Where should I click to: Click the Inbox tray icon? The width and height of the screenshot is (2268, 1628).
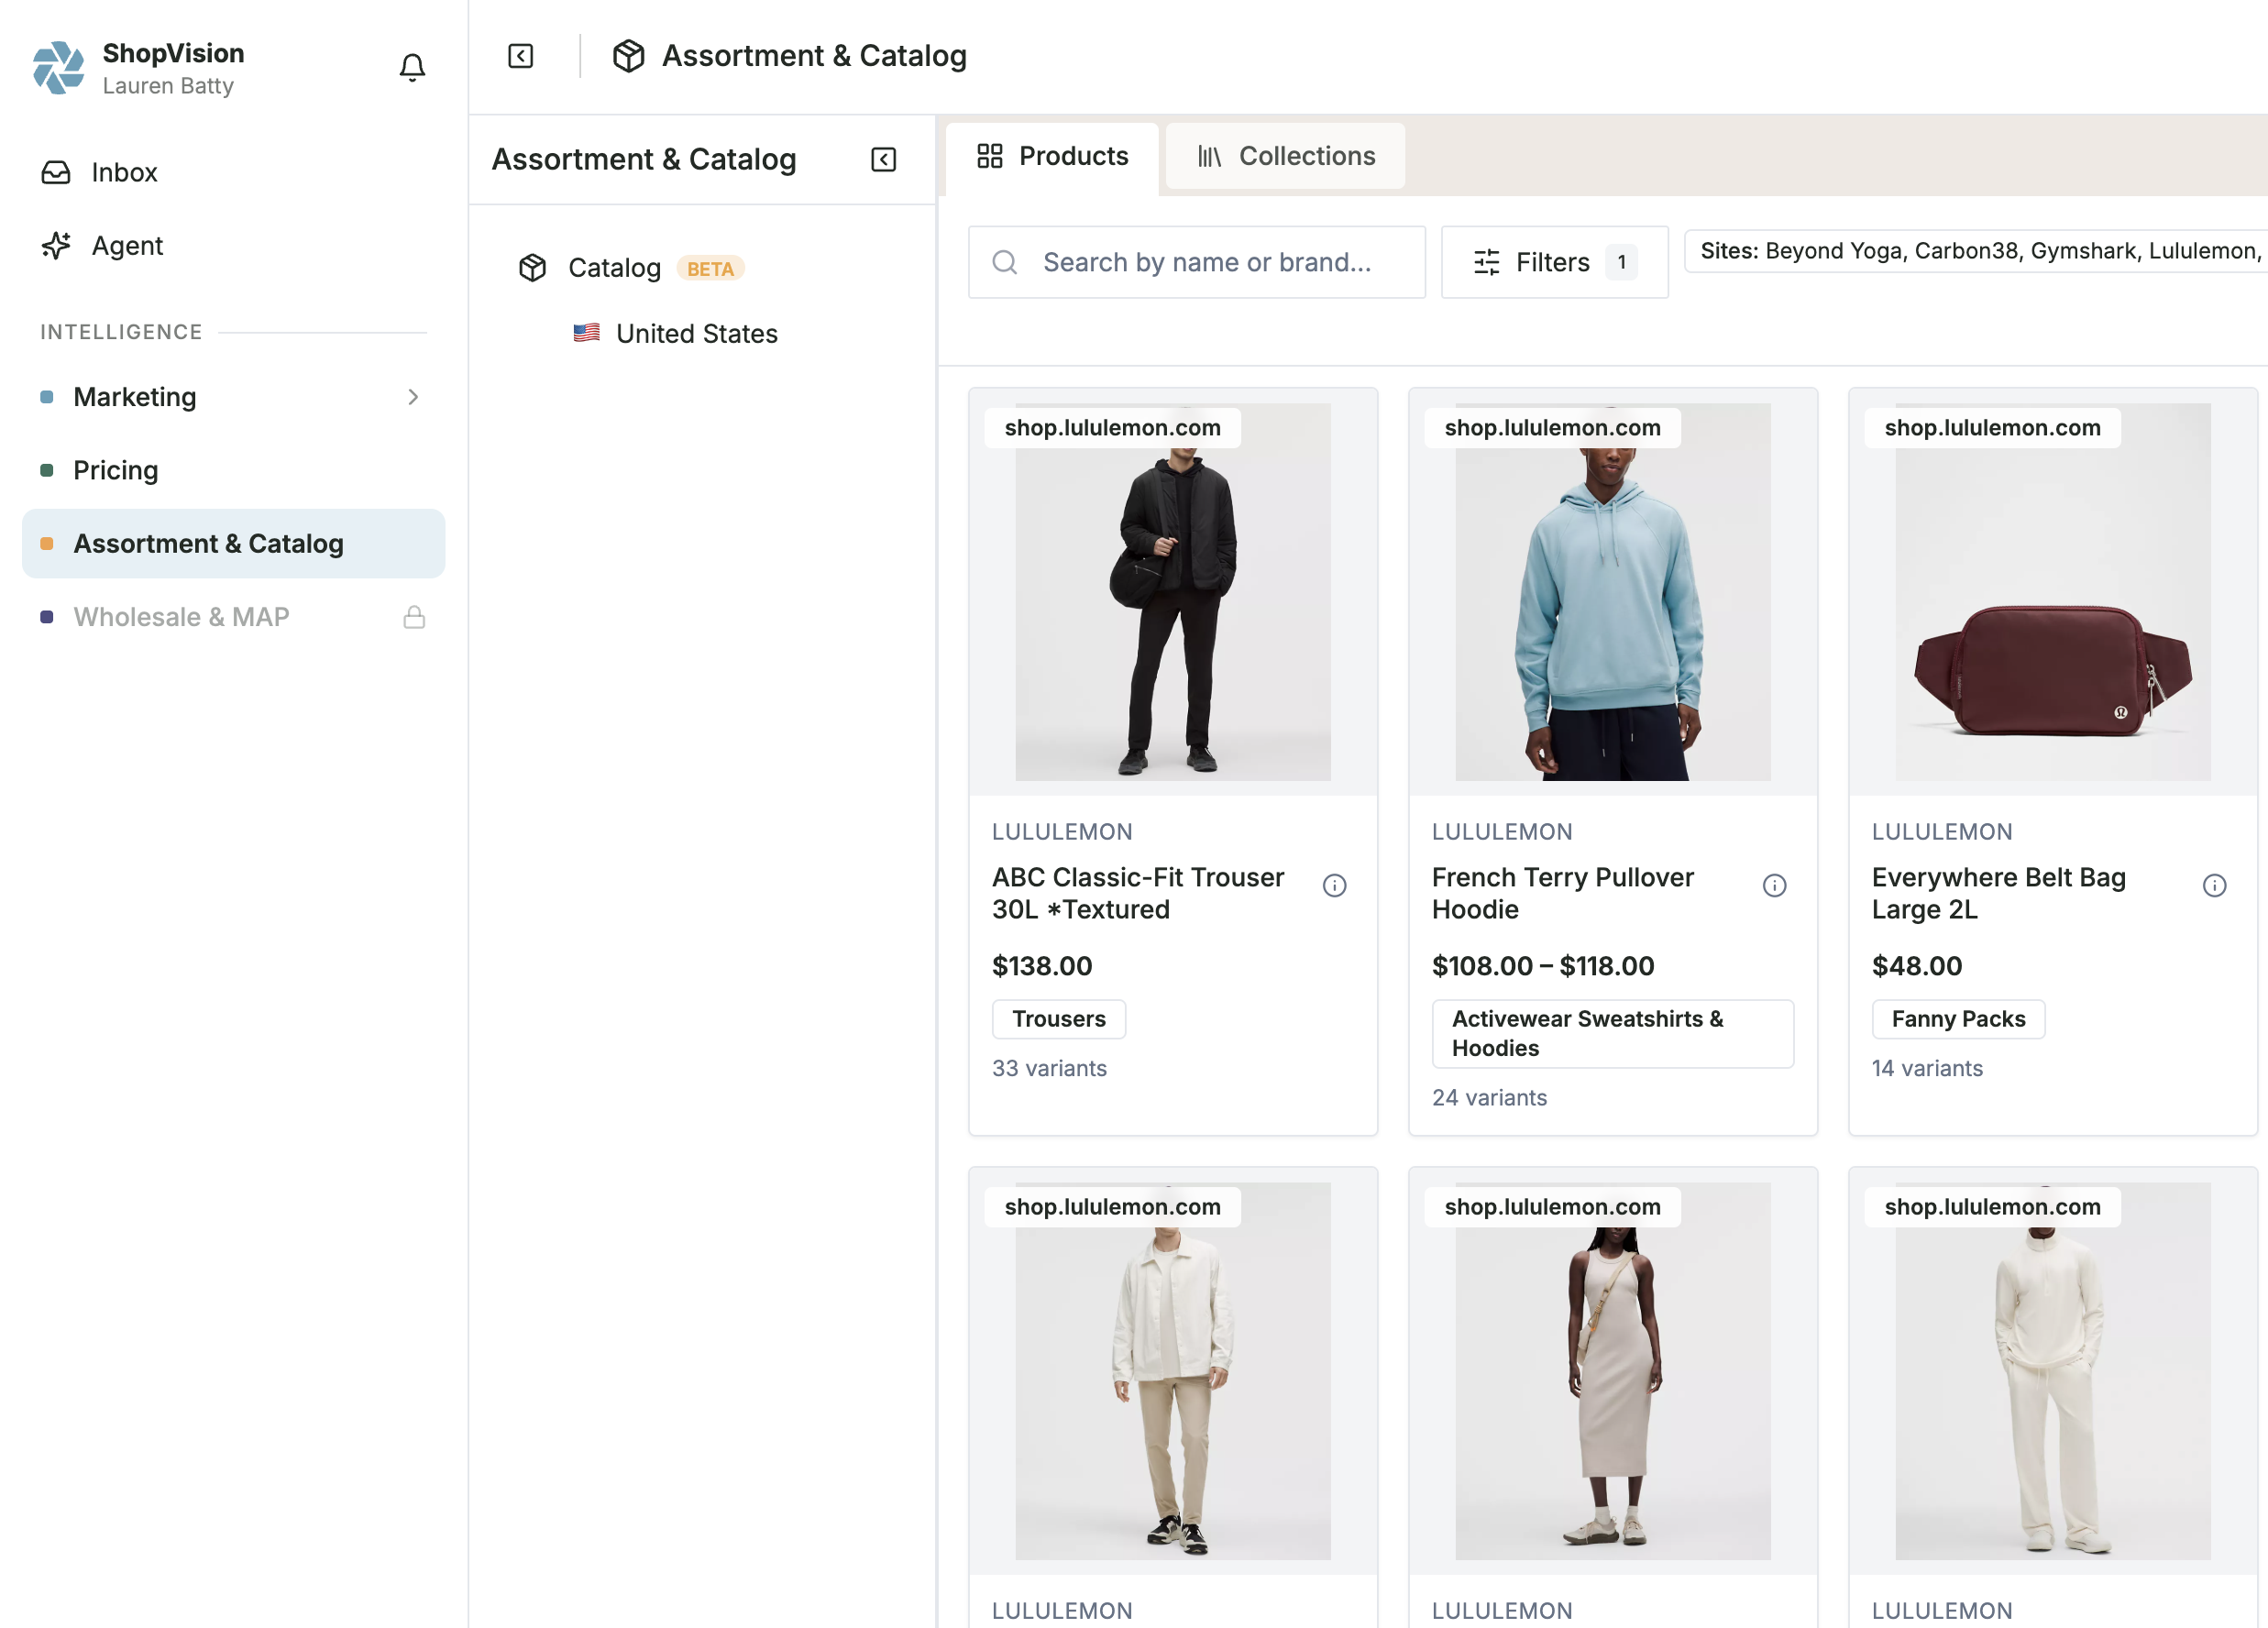click(x=56, y=172)
